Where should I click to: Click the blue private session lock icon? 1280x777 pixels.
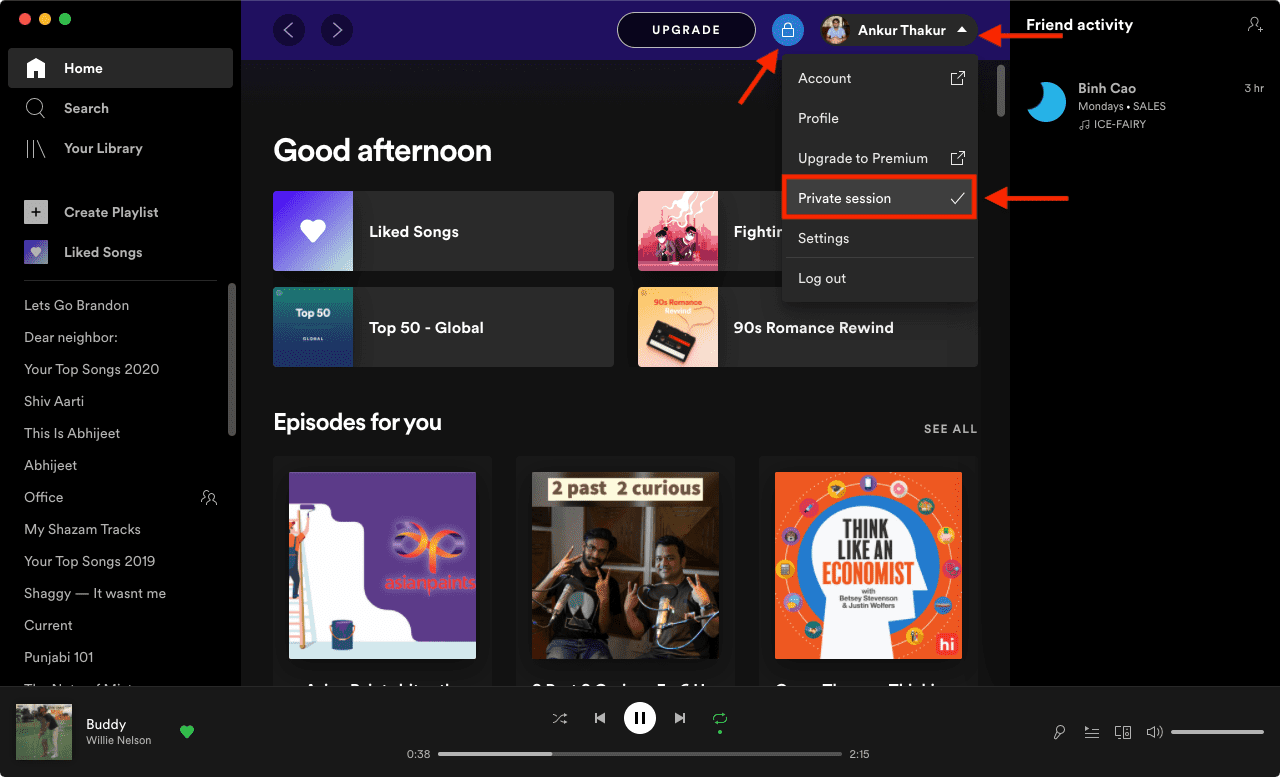788,30
